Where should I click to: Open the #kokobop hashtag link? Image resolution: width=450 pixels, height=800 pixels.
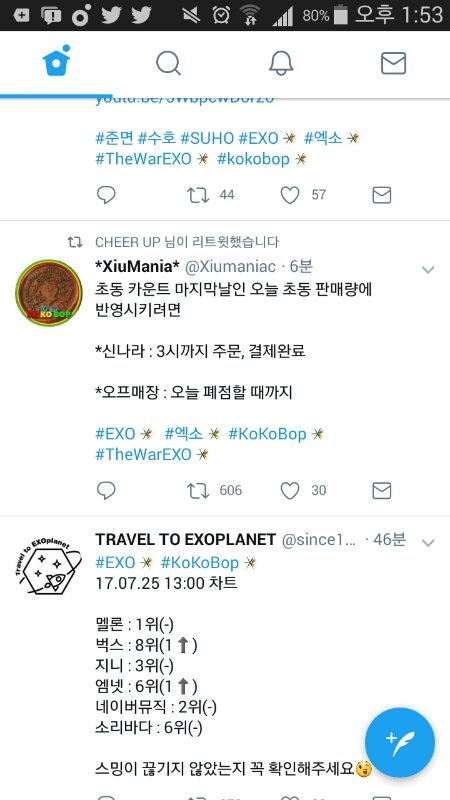tap(254, 159)
